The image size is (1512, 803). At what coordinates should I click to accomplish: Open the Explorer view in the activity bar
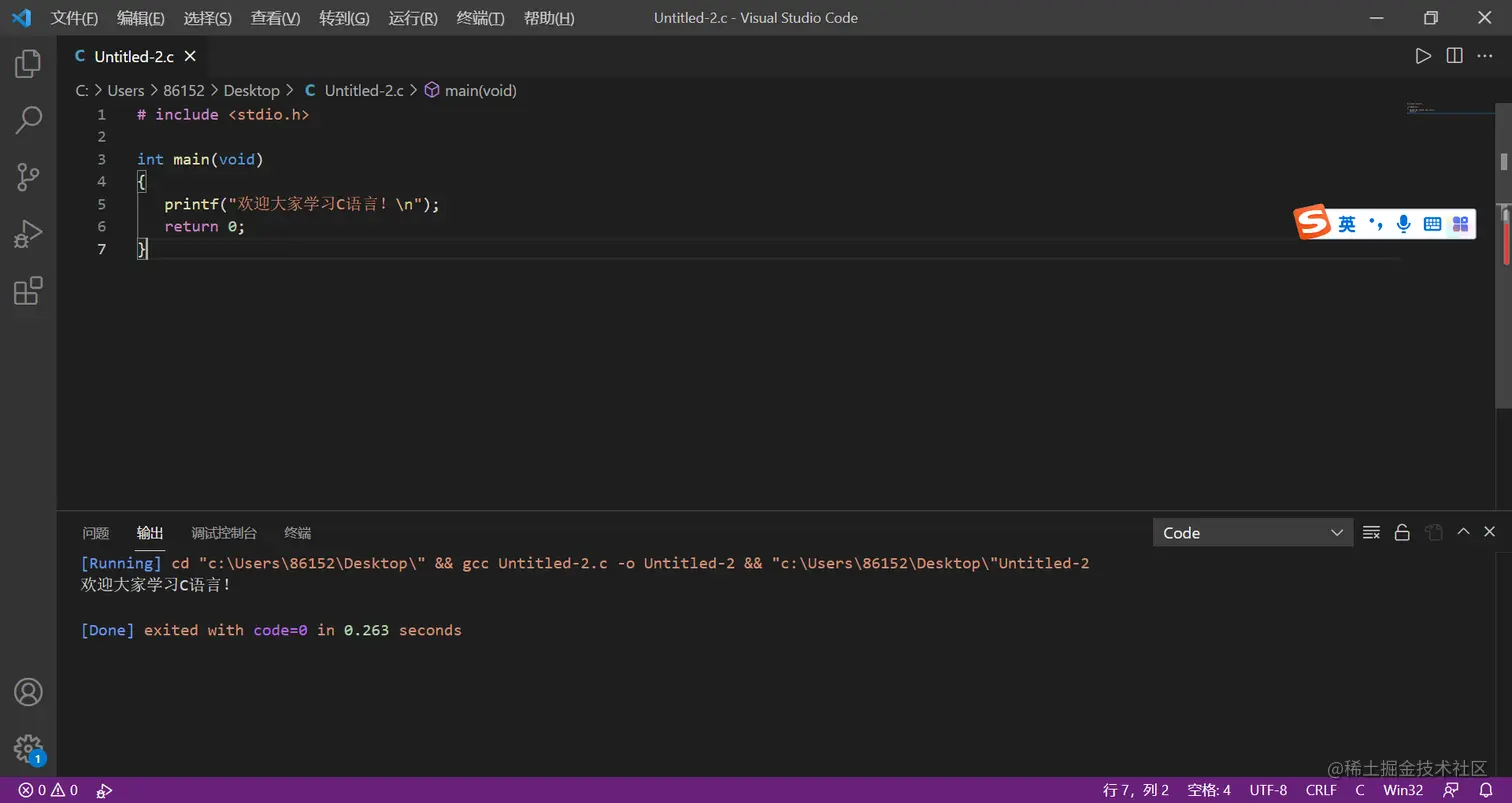pyautogui.click(x=28, y=65)
